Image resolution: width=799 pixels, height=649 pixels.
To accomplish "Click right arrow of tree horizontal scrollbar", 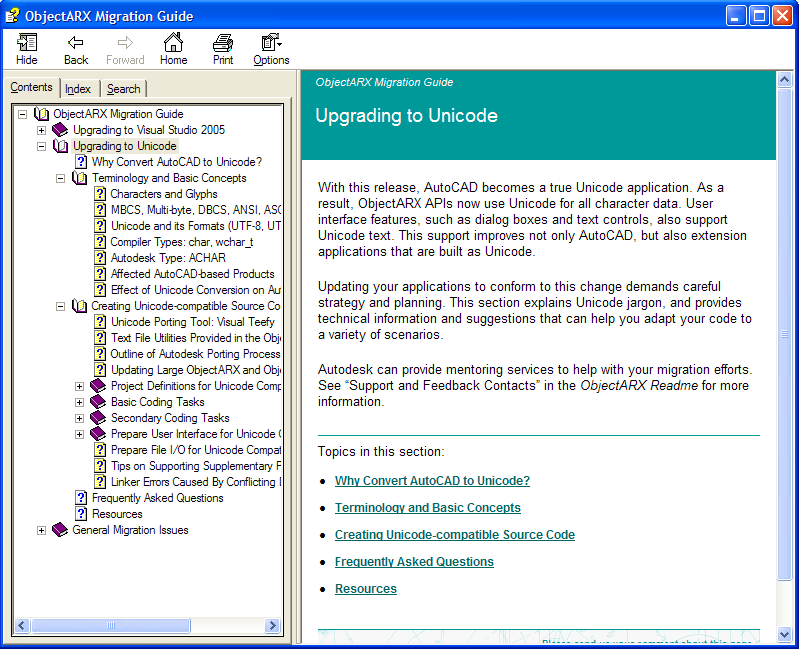I will (273, 625).
